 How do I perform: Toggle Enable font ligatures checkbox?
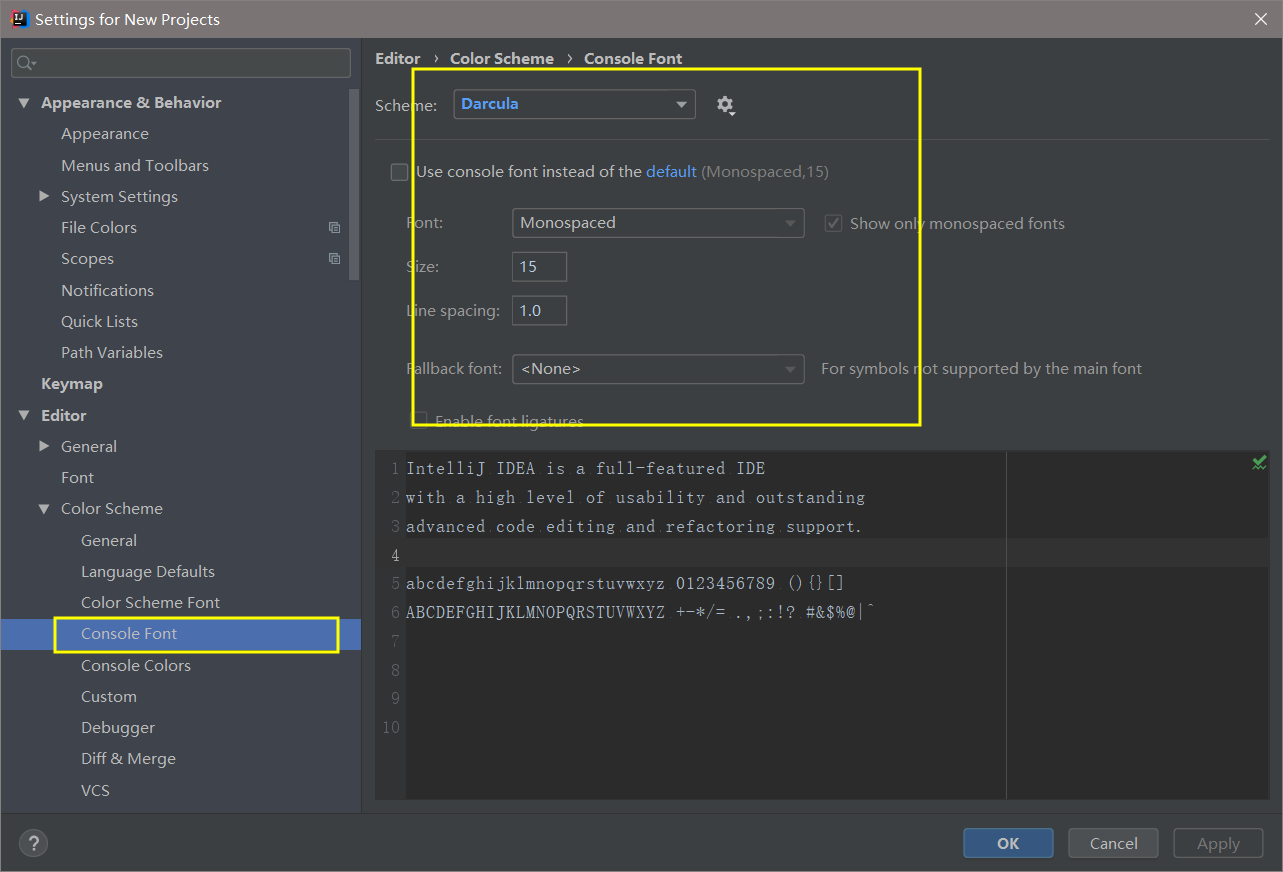click(420, 421)
